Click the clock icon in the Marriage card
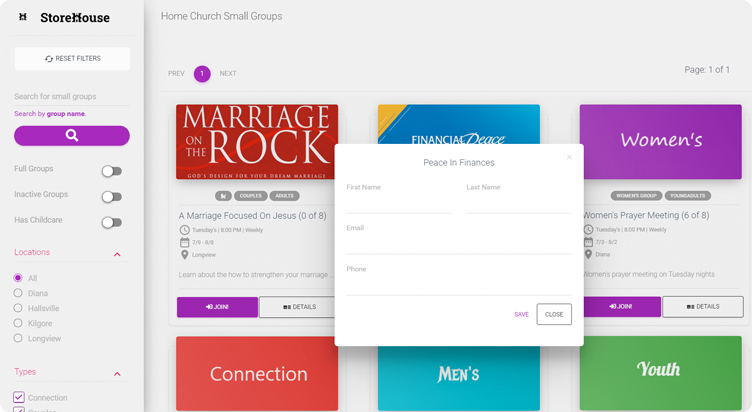Viewport: 752px width, 412px height. [x=185, y=230]
